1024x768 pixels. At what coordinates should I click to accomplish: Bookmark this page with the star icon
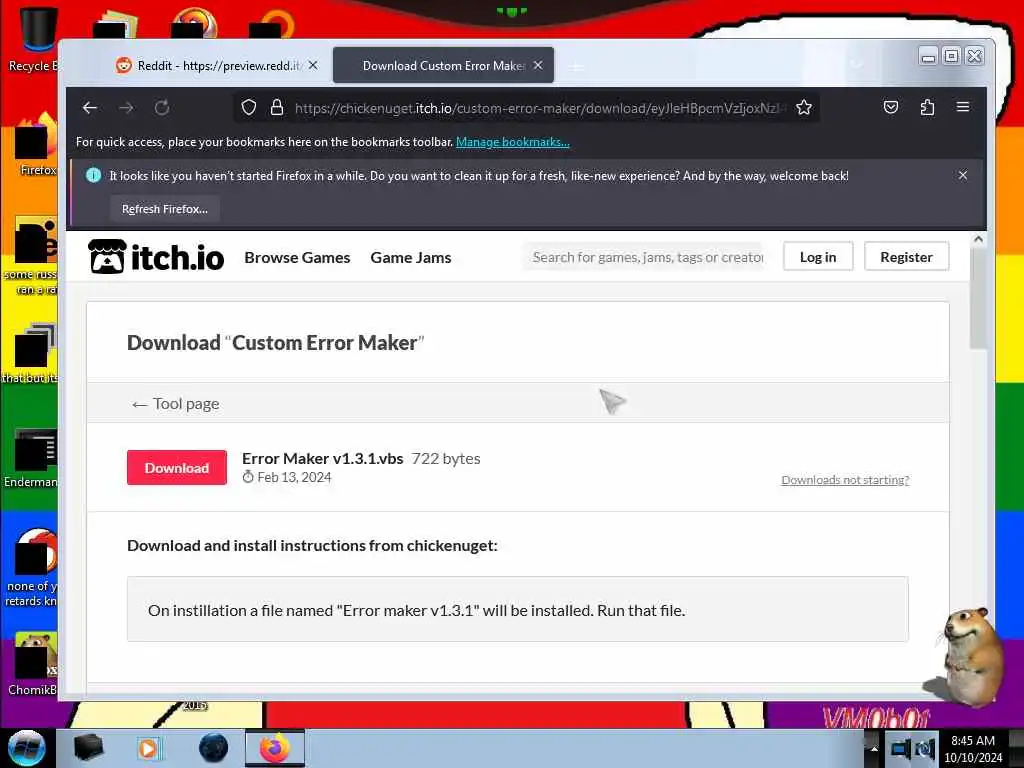click(x=804, y=108)
